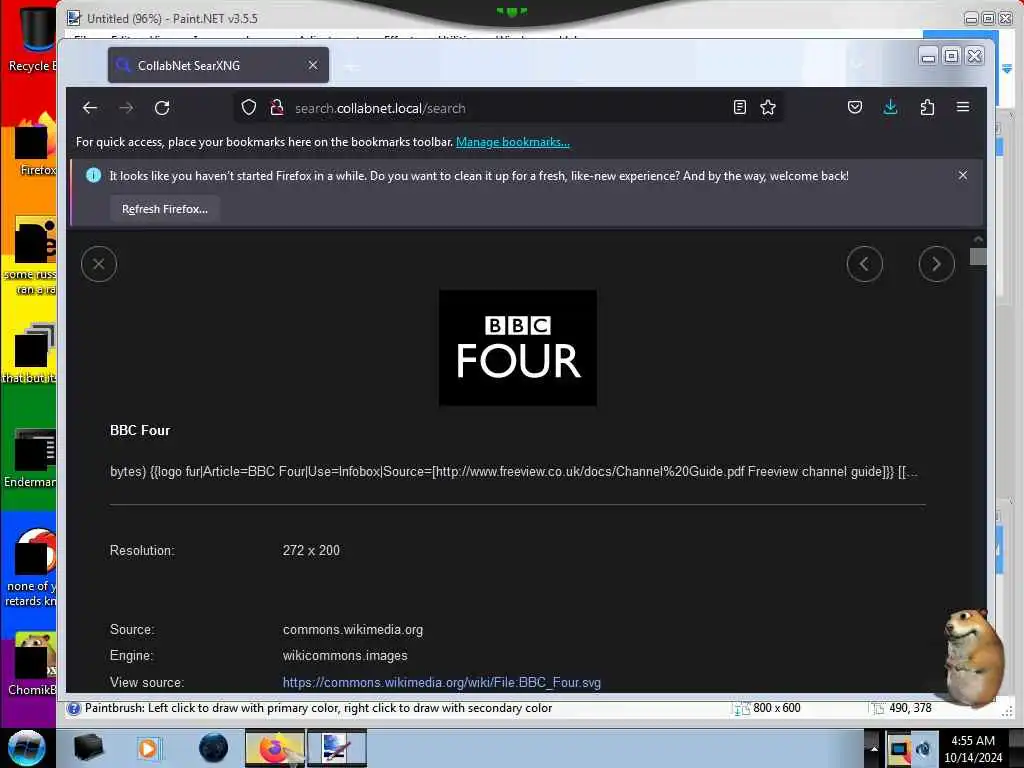
Task: Click the 800 x 600 image size in status bar
Action: [776, 708]
